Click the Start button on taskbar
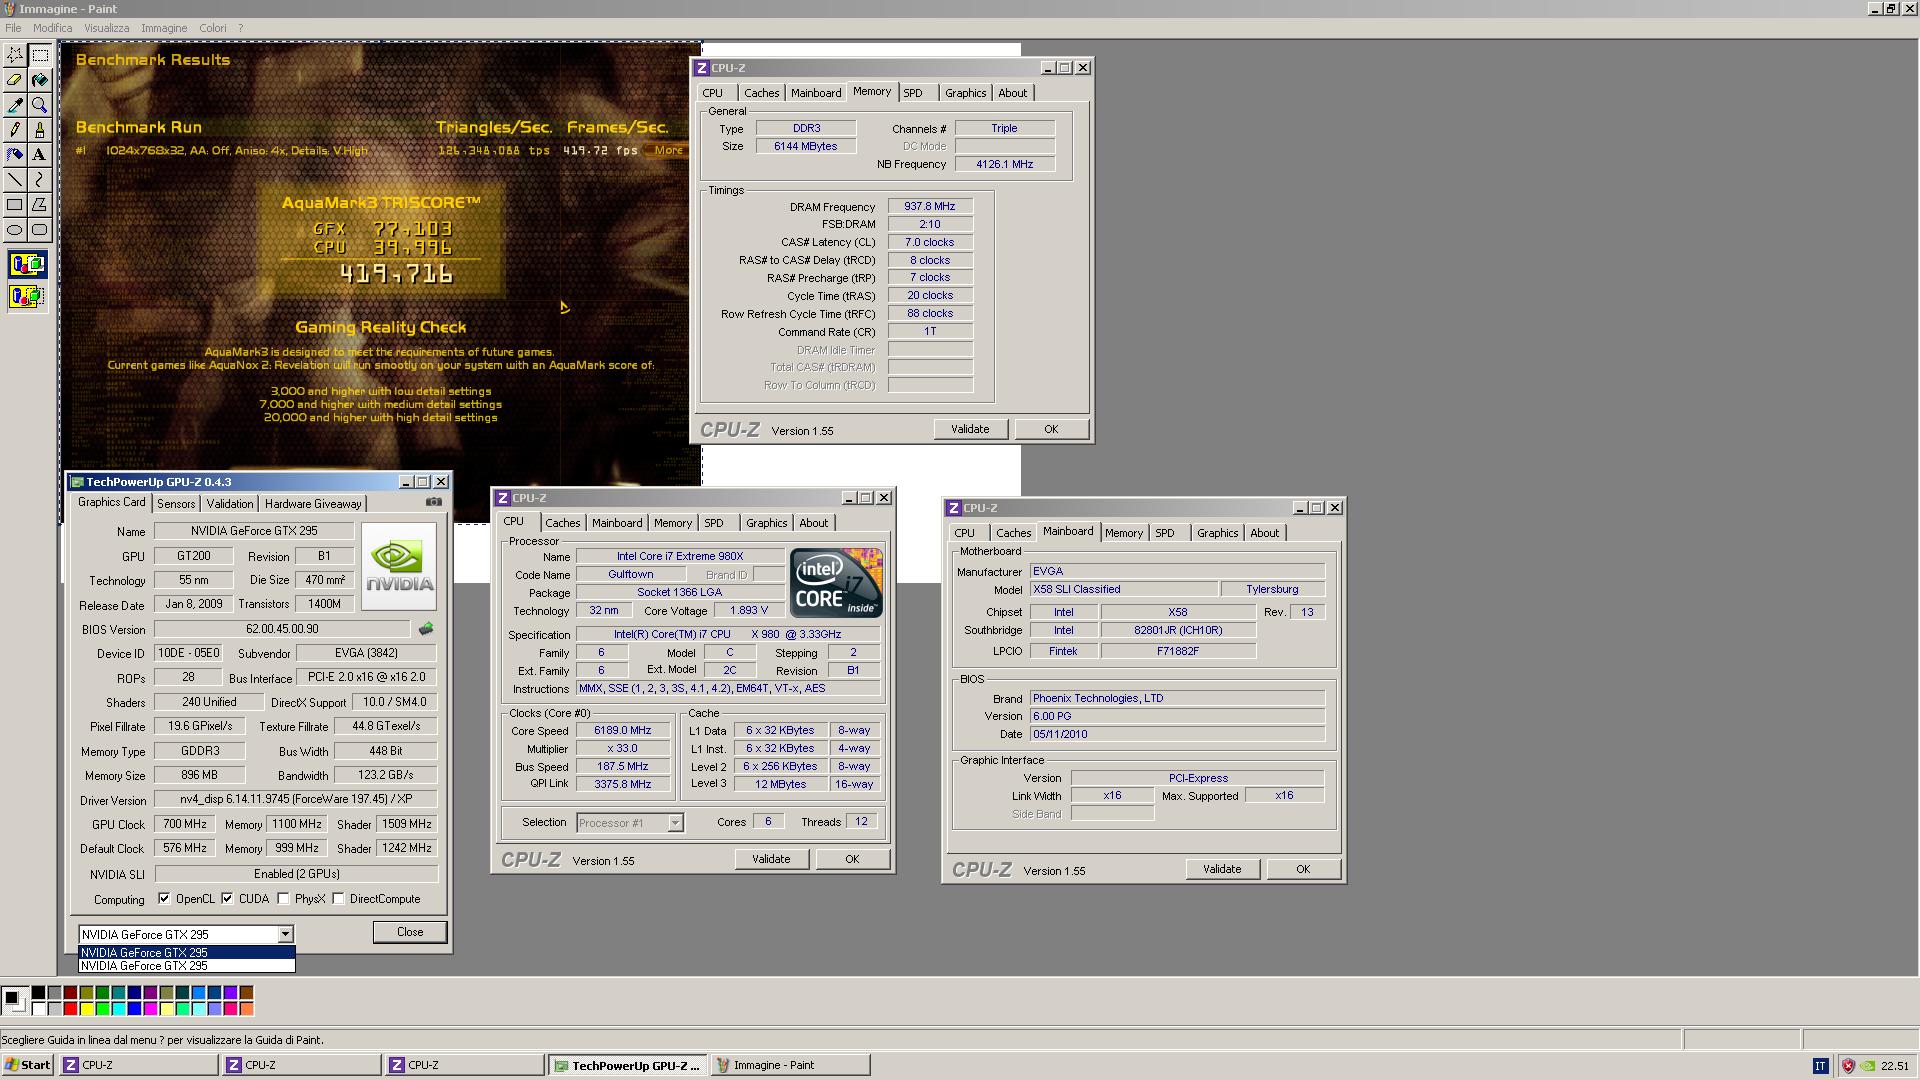 pyautogui.click(x=28, y=1065)
